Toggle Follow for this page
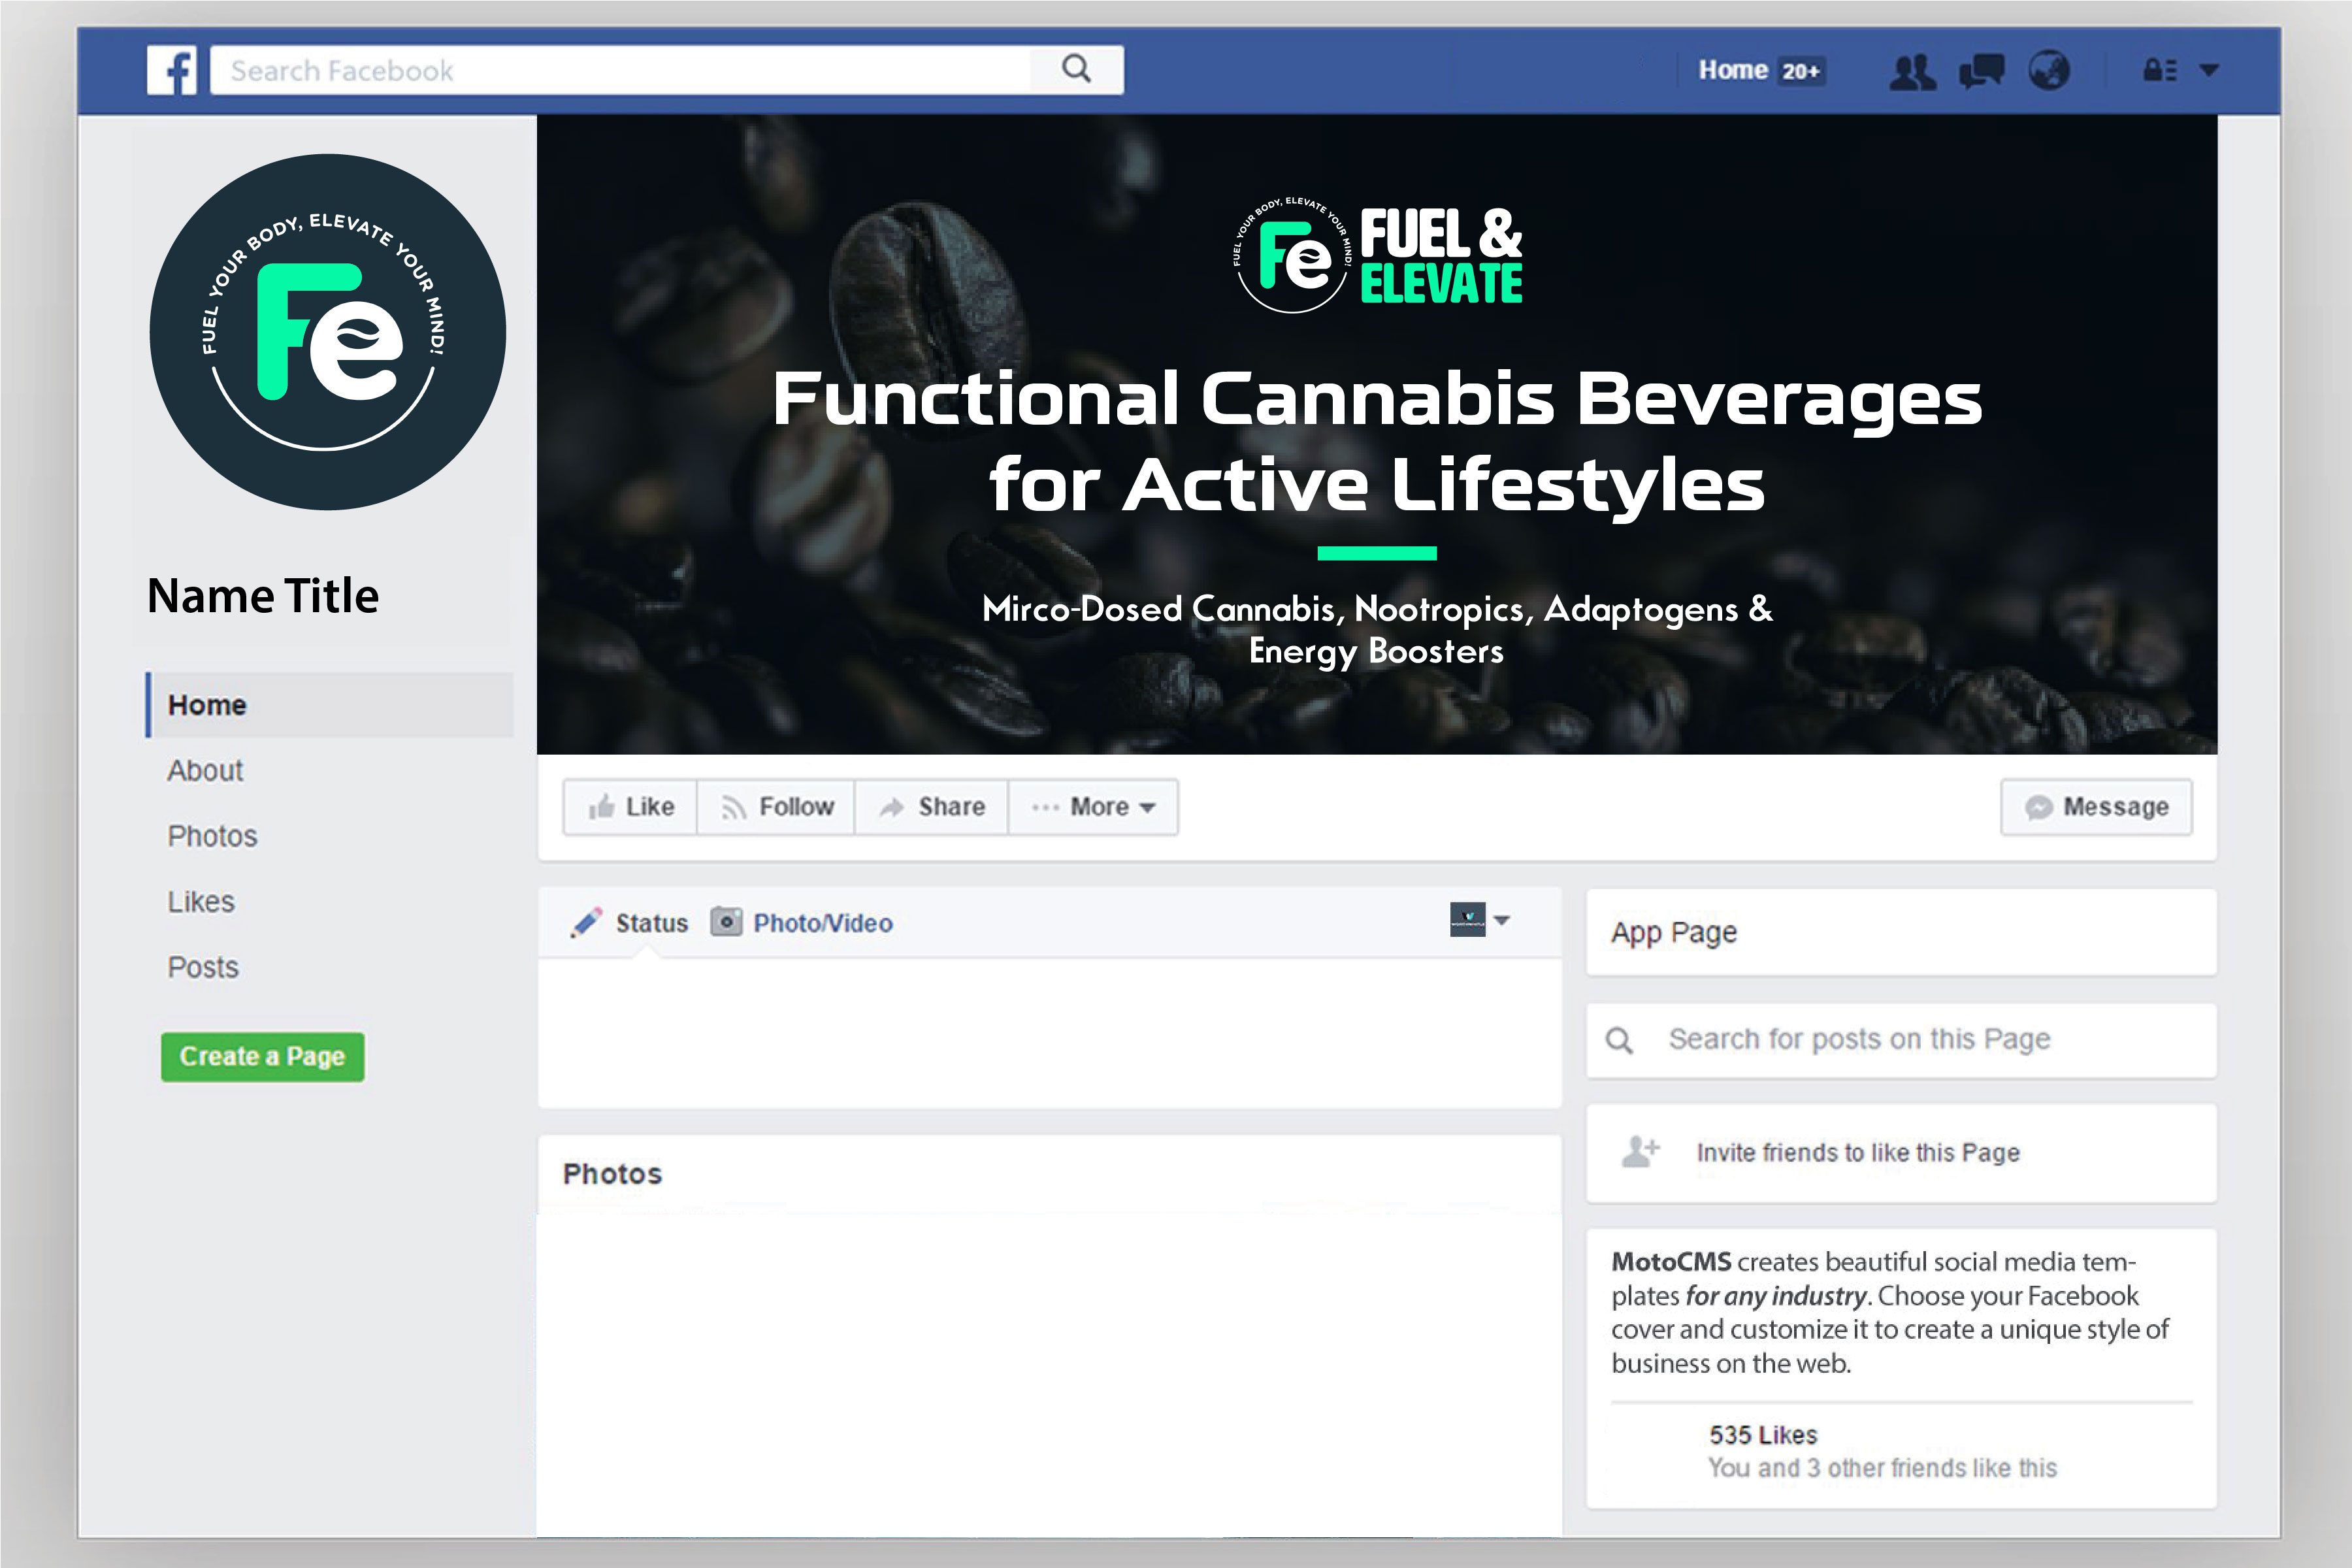Screen dimensions: 2352x1568 (777, 807)
